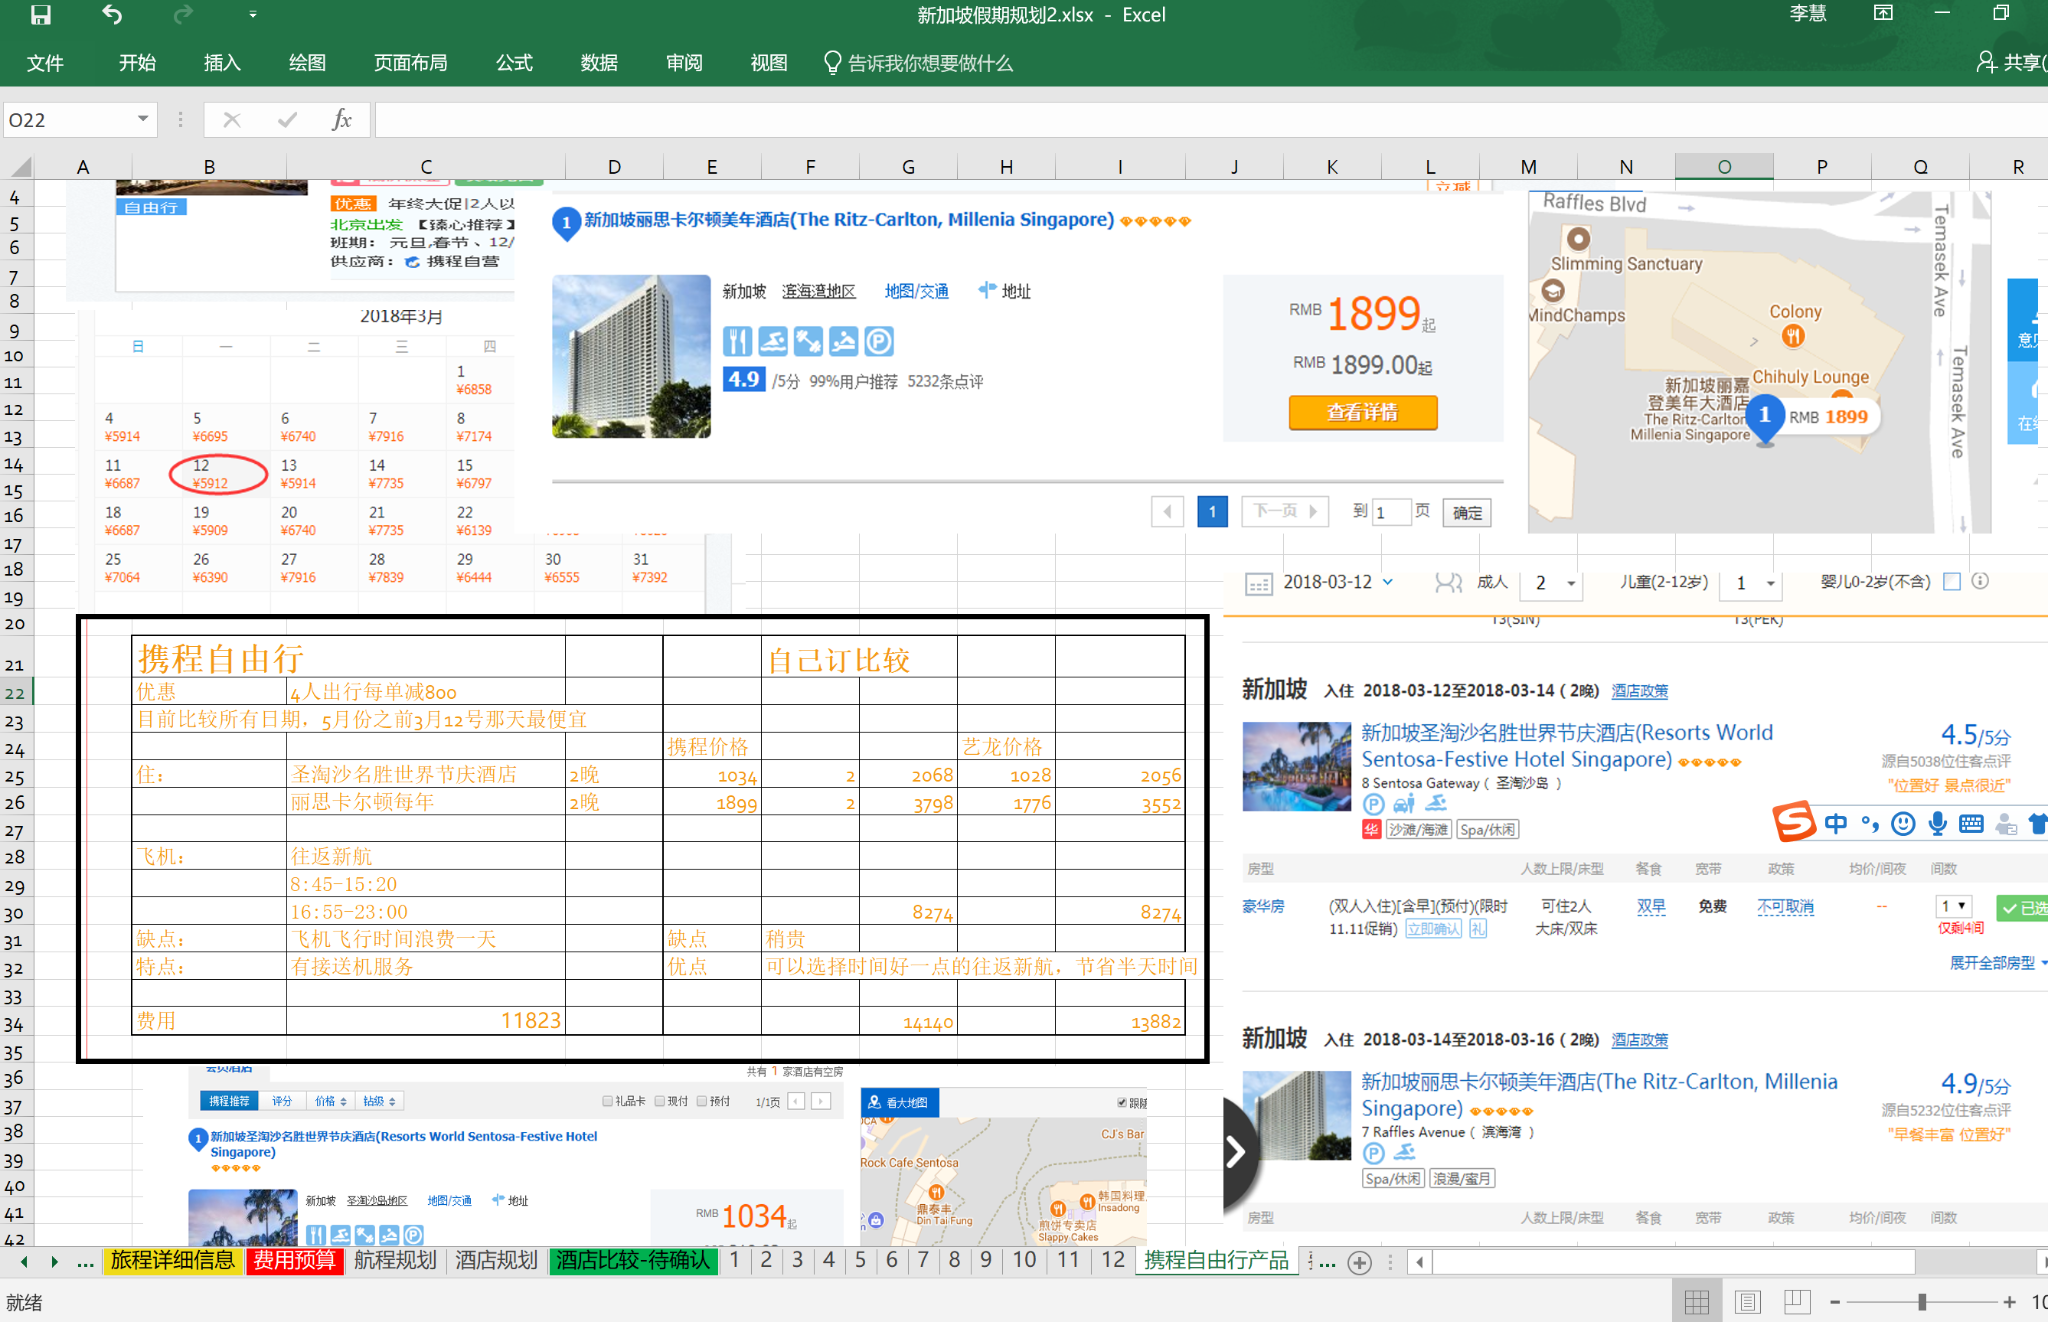
Task: Open Insert Function via the fx icon
Action: click(x=342, y=120)
